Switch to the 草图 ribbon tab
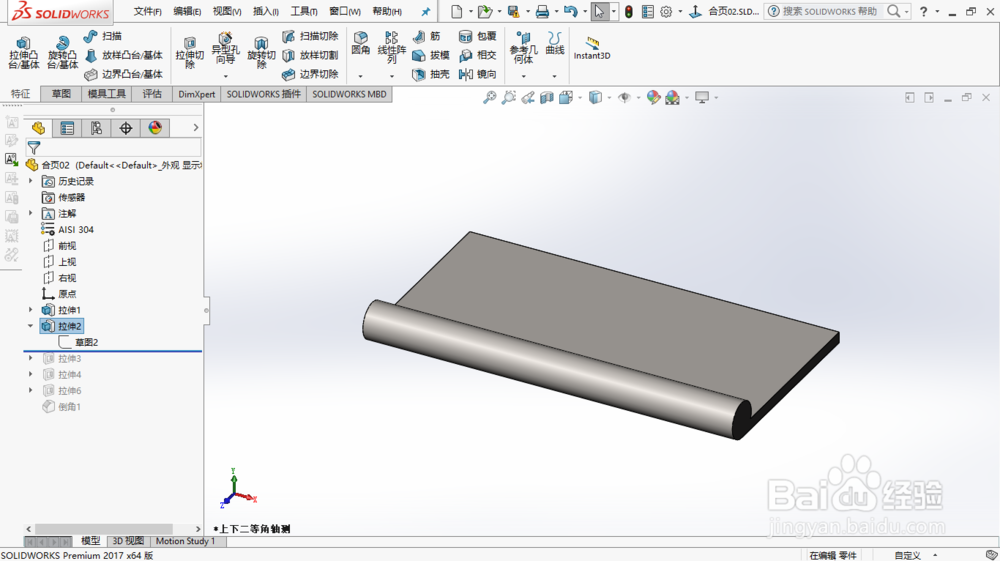 [x=61, y=94]
